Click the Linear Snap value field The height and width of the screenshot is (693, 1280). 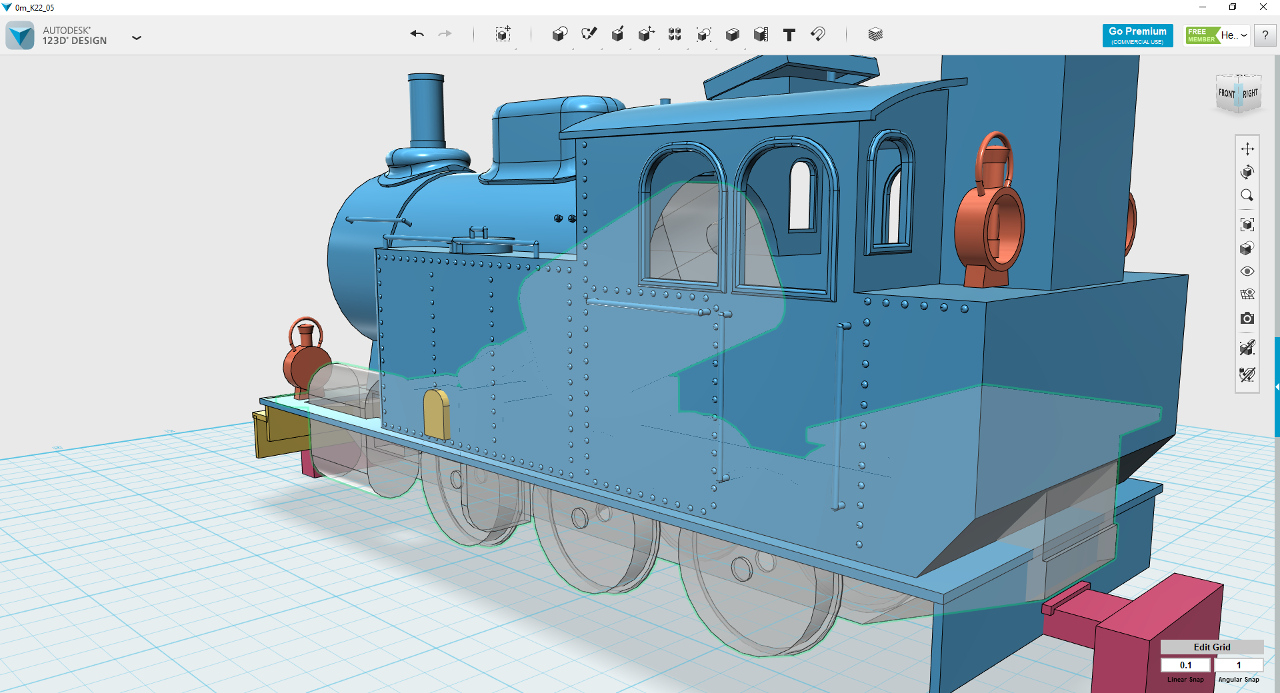point(1186,665)
